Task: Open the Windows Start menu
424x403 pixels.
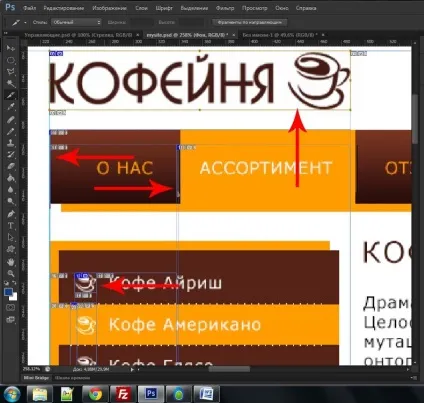Action: (x=12, y=394)
